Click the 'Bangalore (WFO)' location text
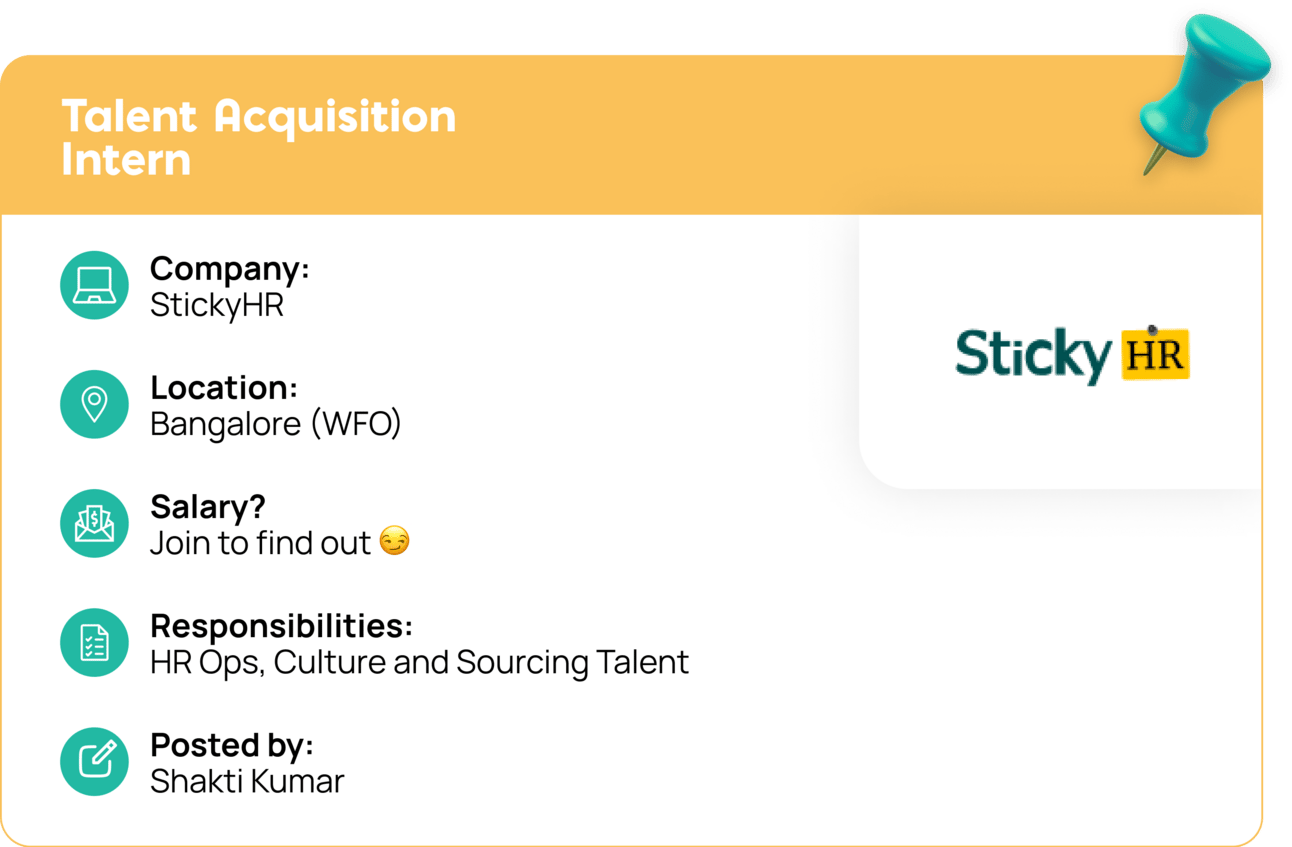The height and width of the screenshot is (847, 1292). (275, 424)
